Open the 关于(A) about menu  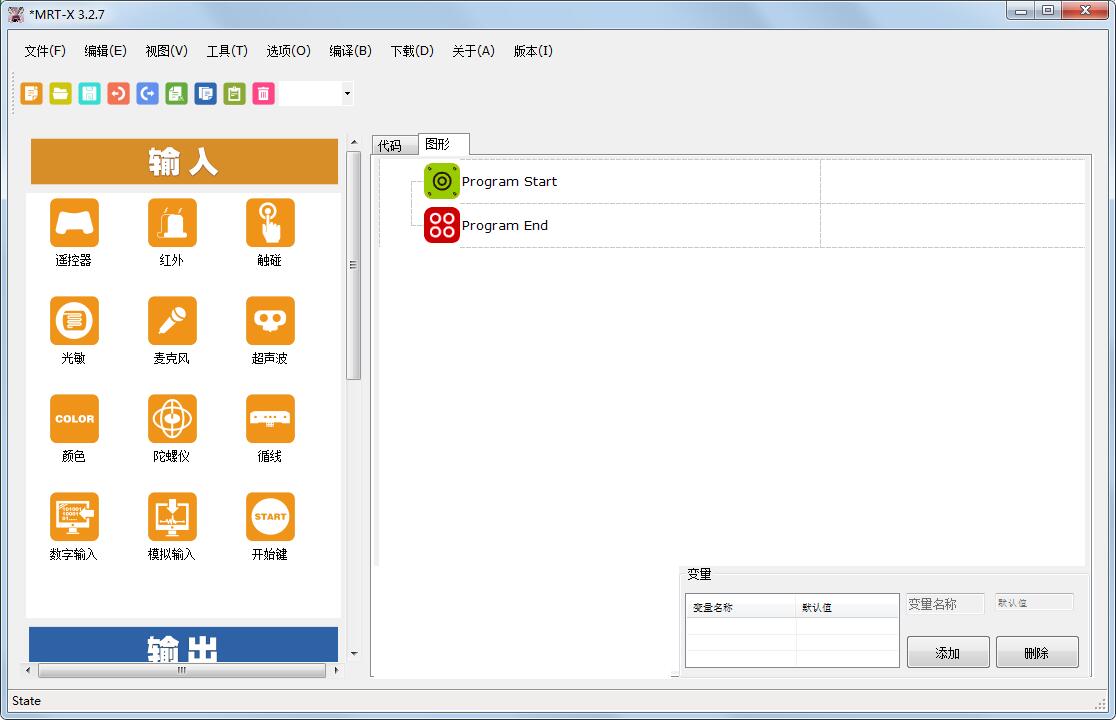(473, 51)
